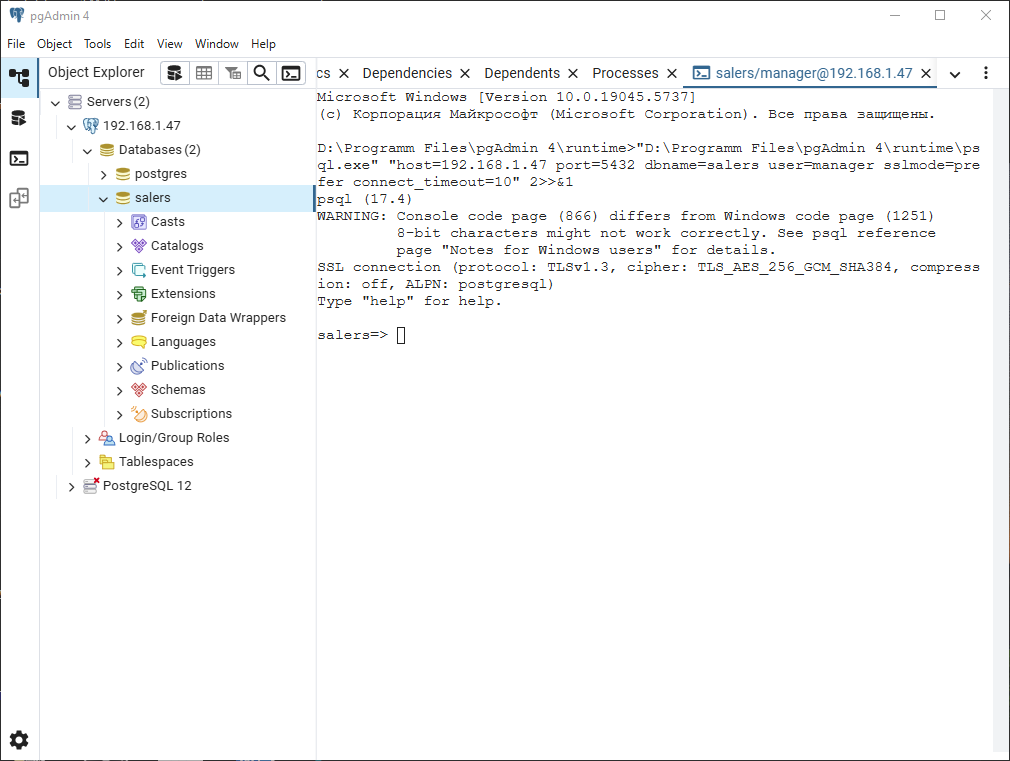Switch to the Dependents tab
The image size is (1010, 761).
coord(522,73)
